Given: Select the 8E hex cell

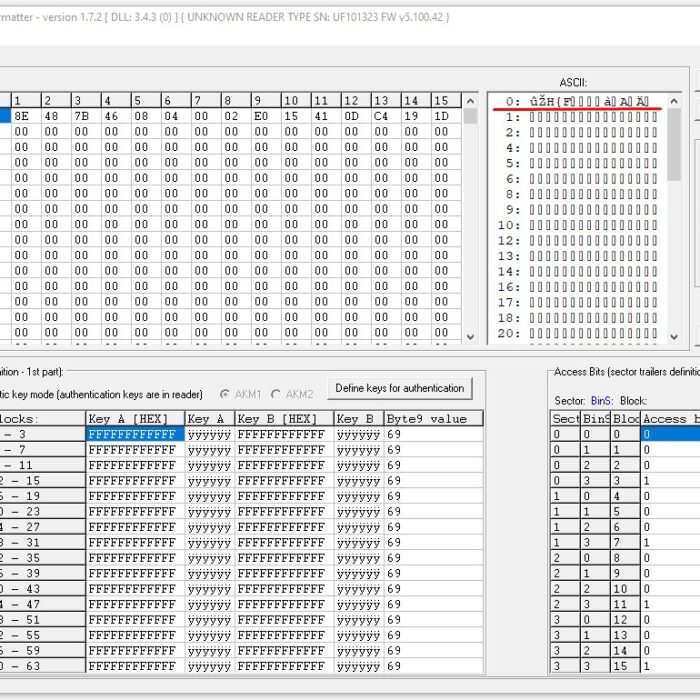Looking at the screenshot, I should pyautogui.click(x=26, y=116).
